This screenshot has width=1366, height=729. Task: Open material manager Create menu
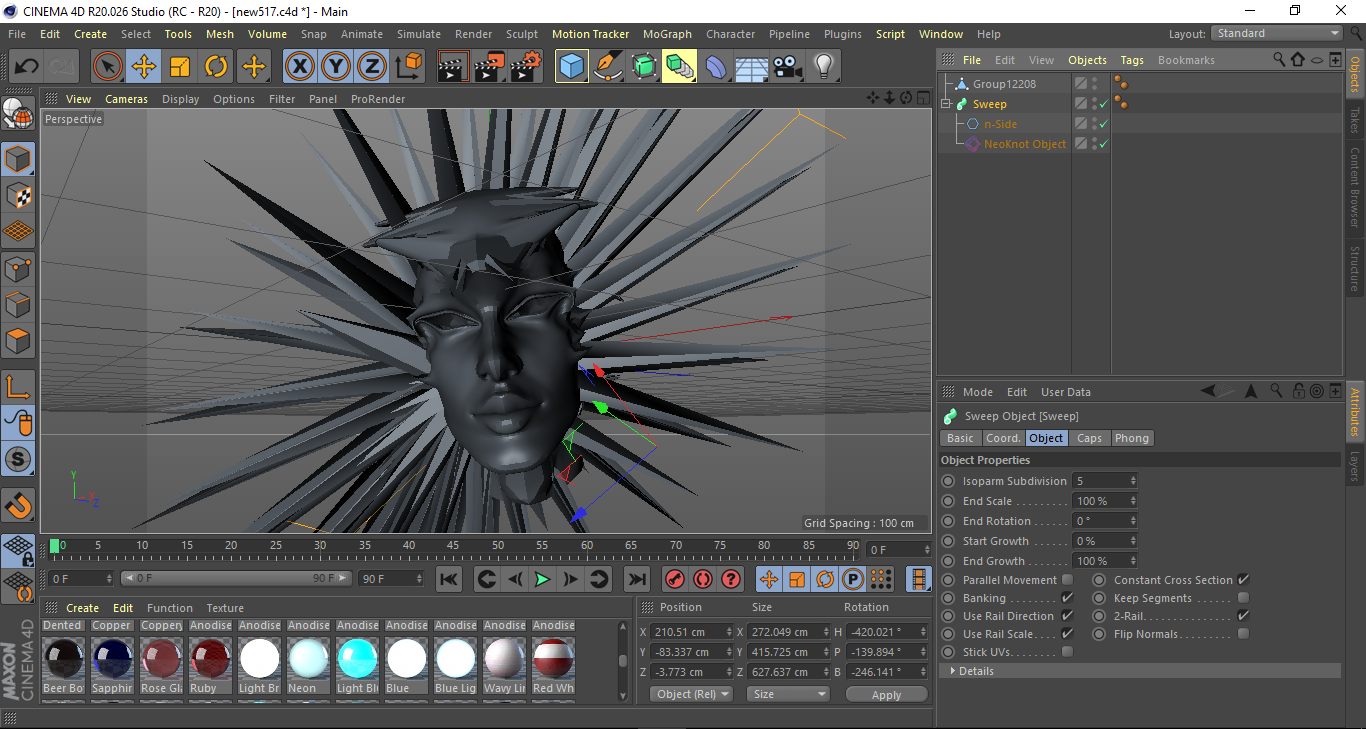point(82,608)
